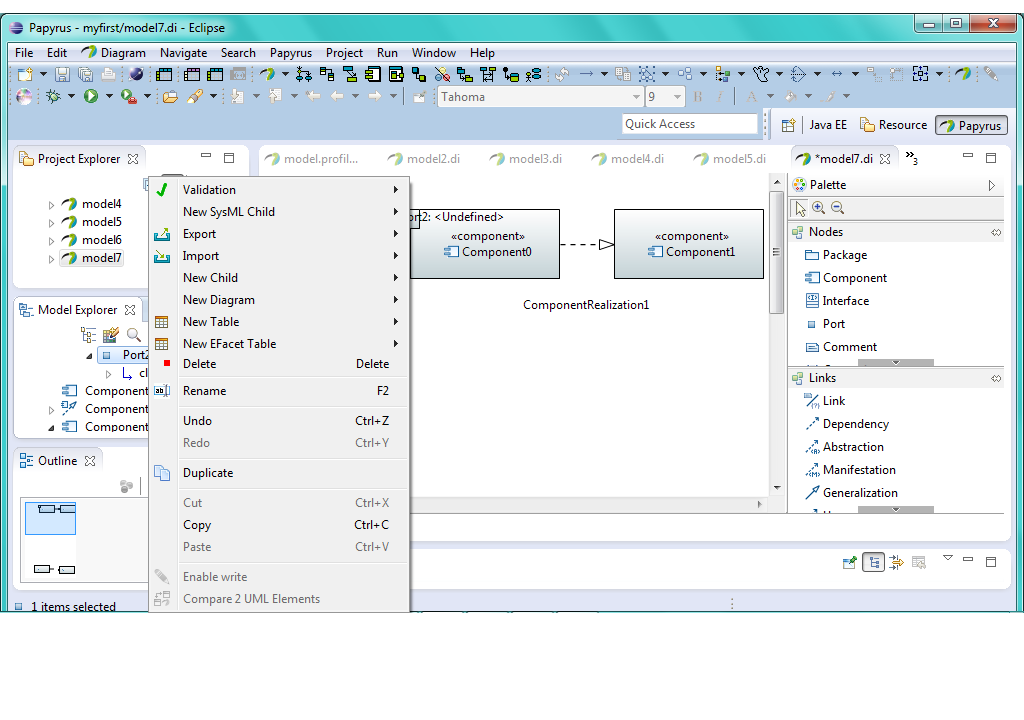Switch to the Papyrus perspective
Screen dimensions: 1024x720
971,125
